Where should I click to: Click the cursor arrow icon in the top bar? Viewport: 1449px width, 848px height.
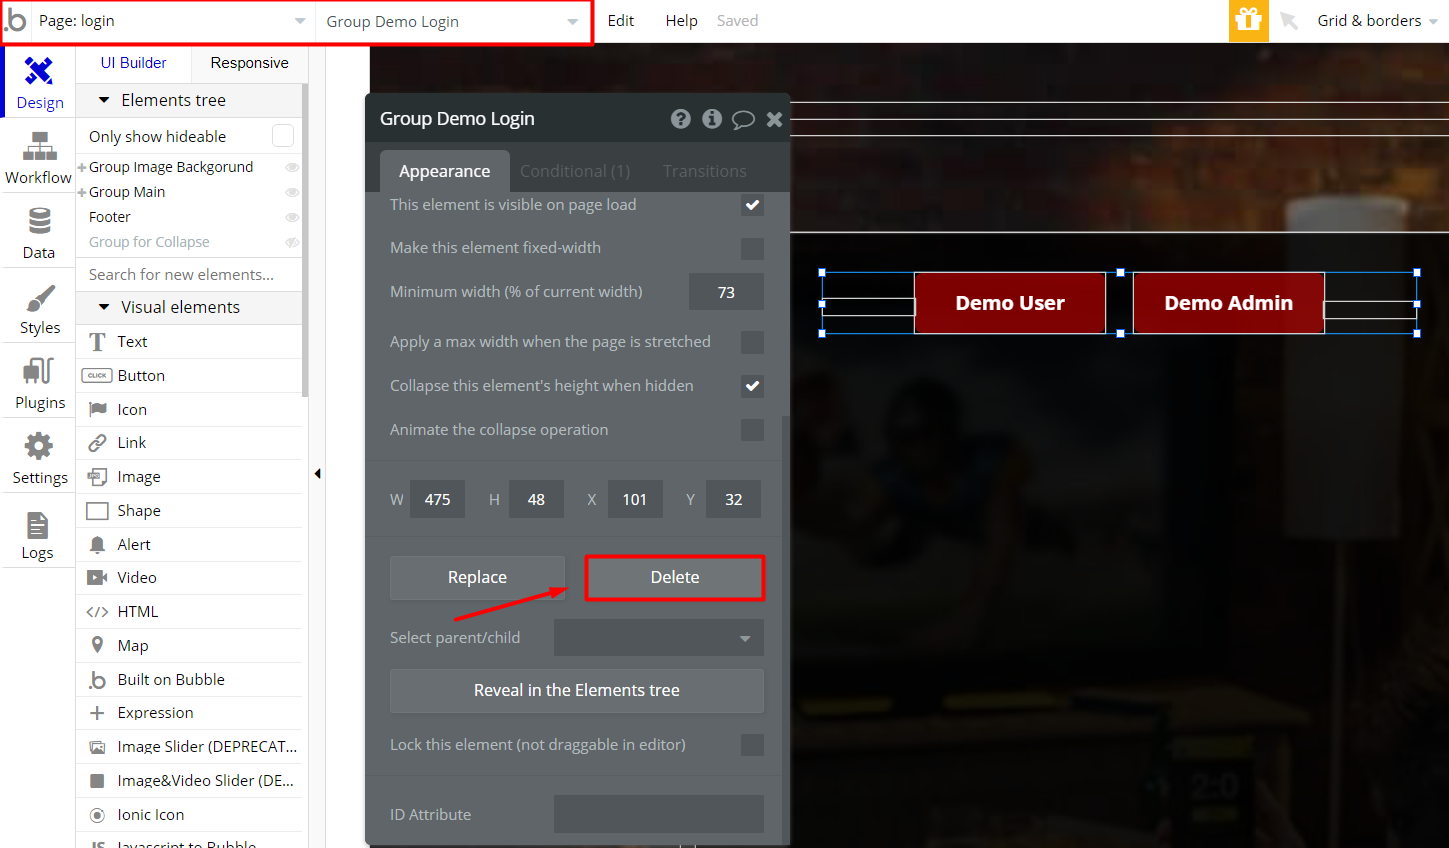[1289, 21]
